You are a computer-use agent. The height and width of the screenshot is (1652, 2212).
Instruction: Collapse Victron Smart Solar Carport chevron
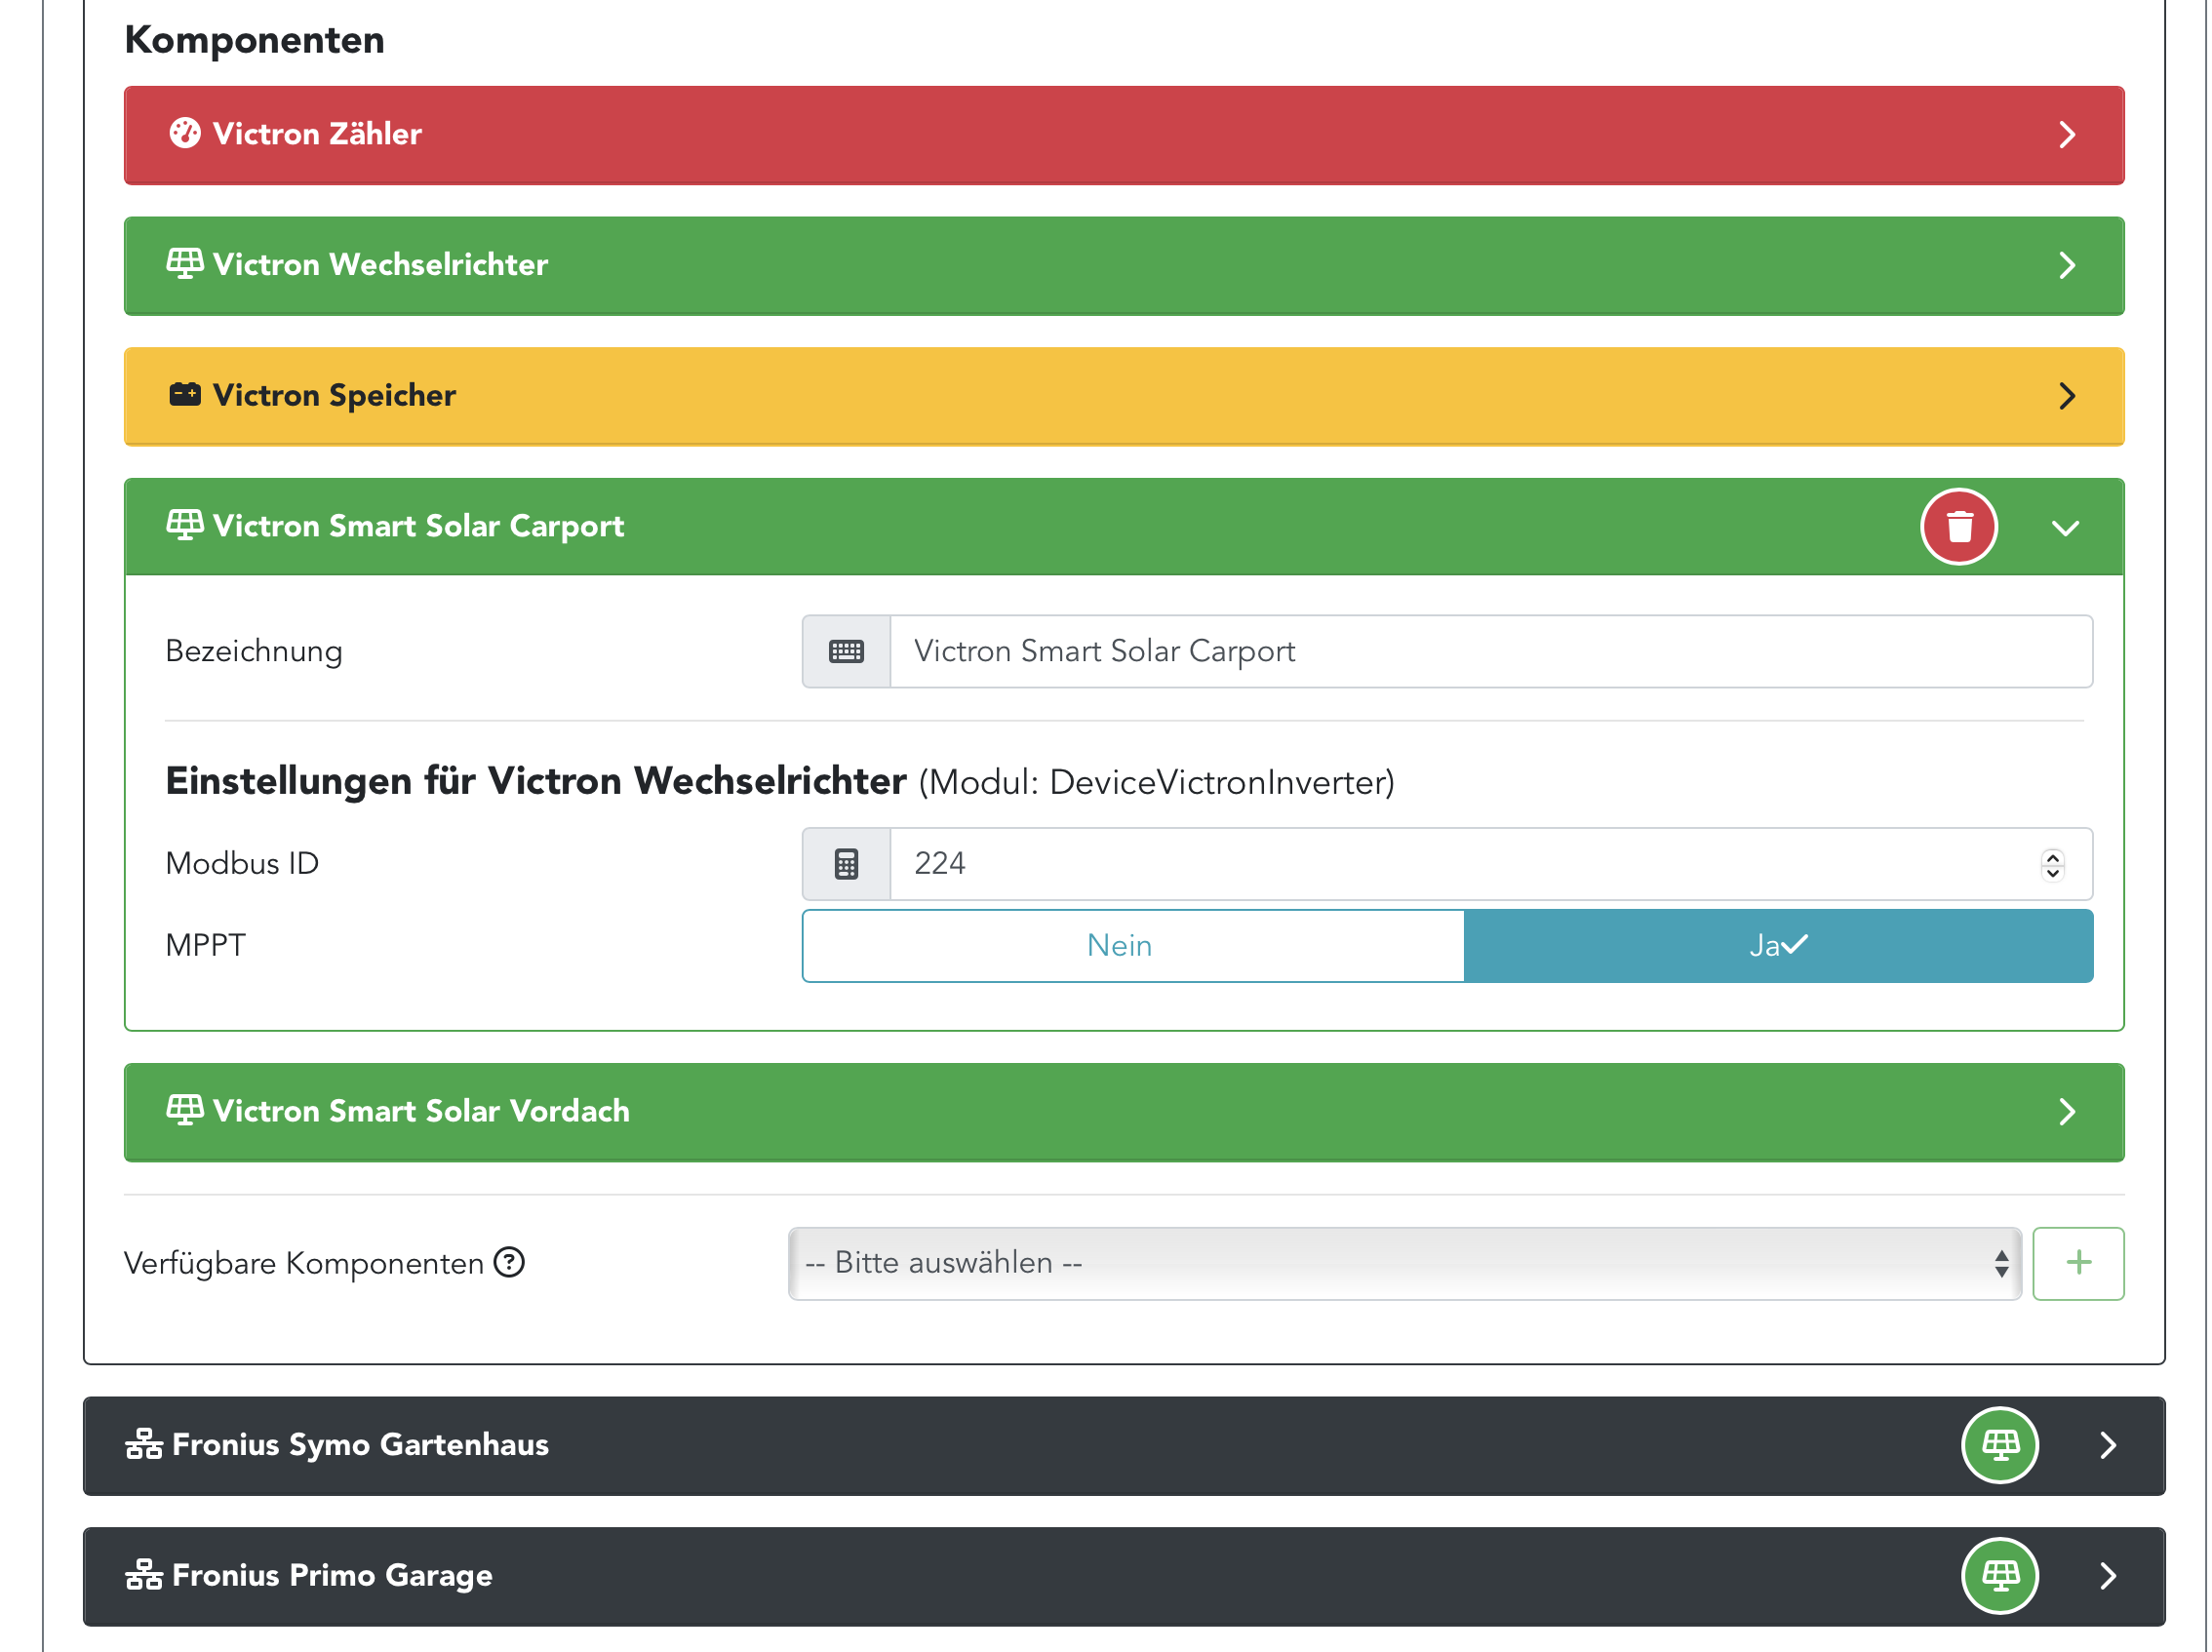pyautogui.click(x=2065, y=528)
